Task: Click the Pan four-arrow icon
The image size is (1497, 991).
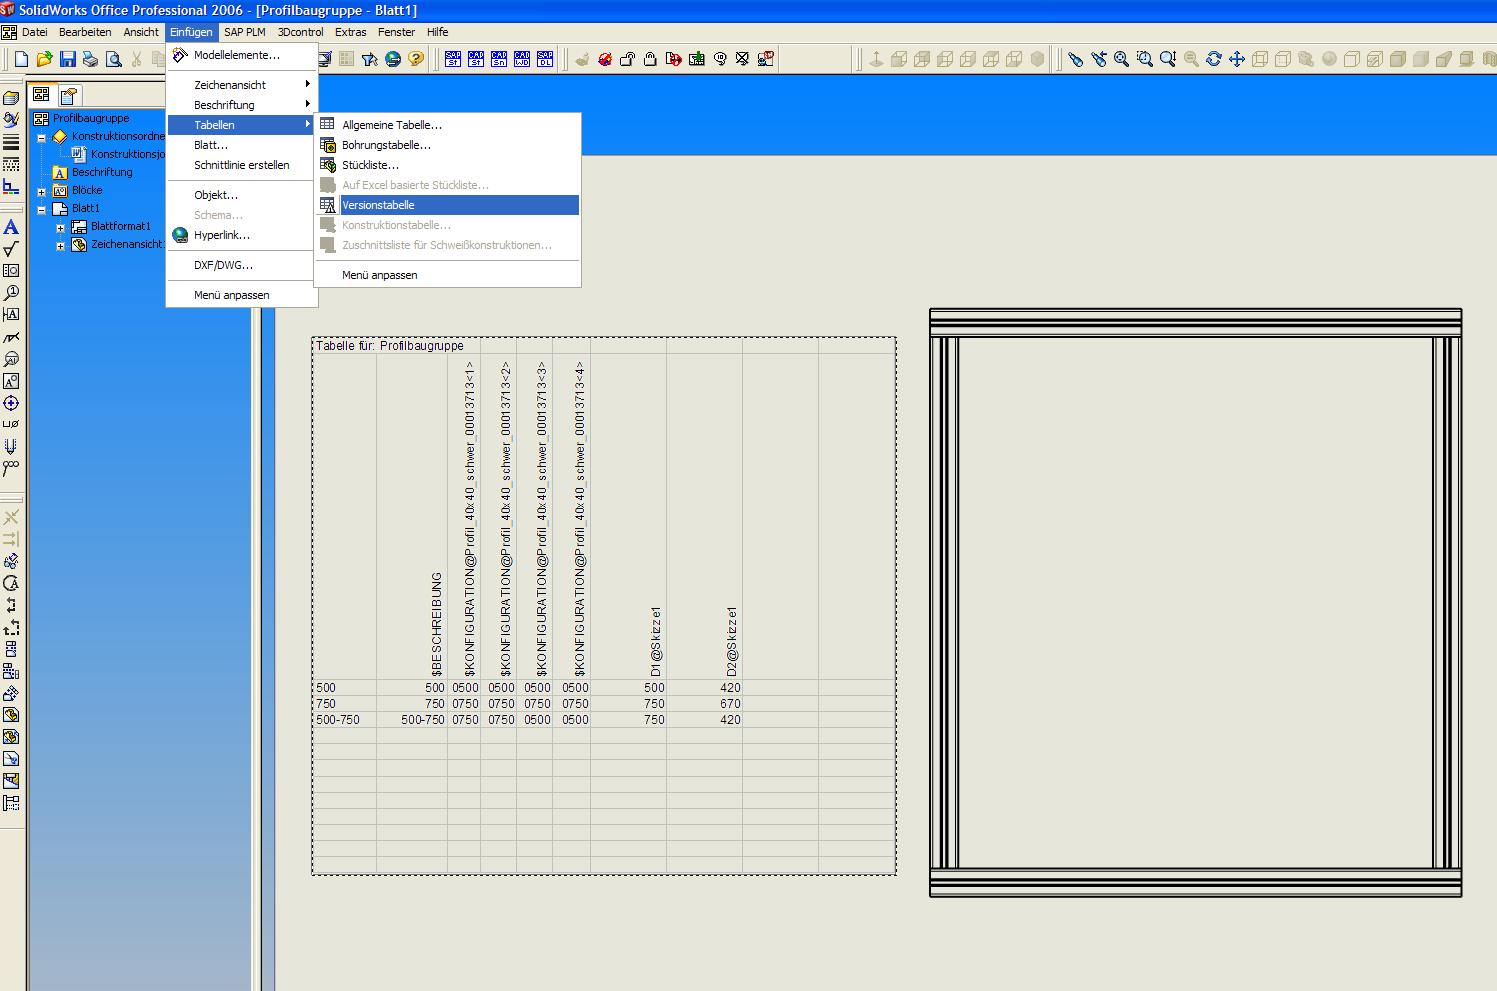Action: click(x=1237, y=60)
